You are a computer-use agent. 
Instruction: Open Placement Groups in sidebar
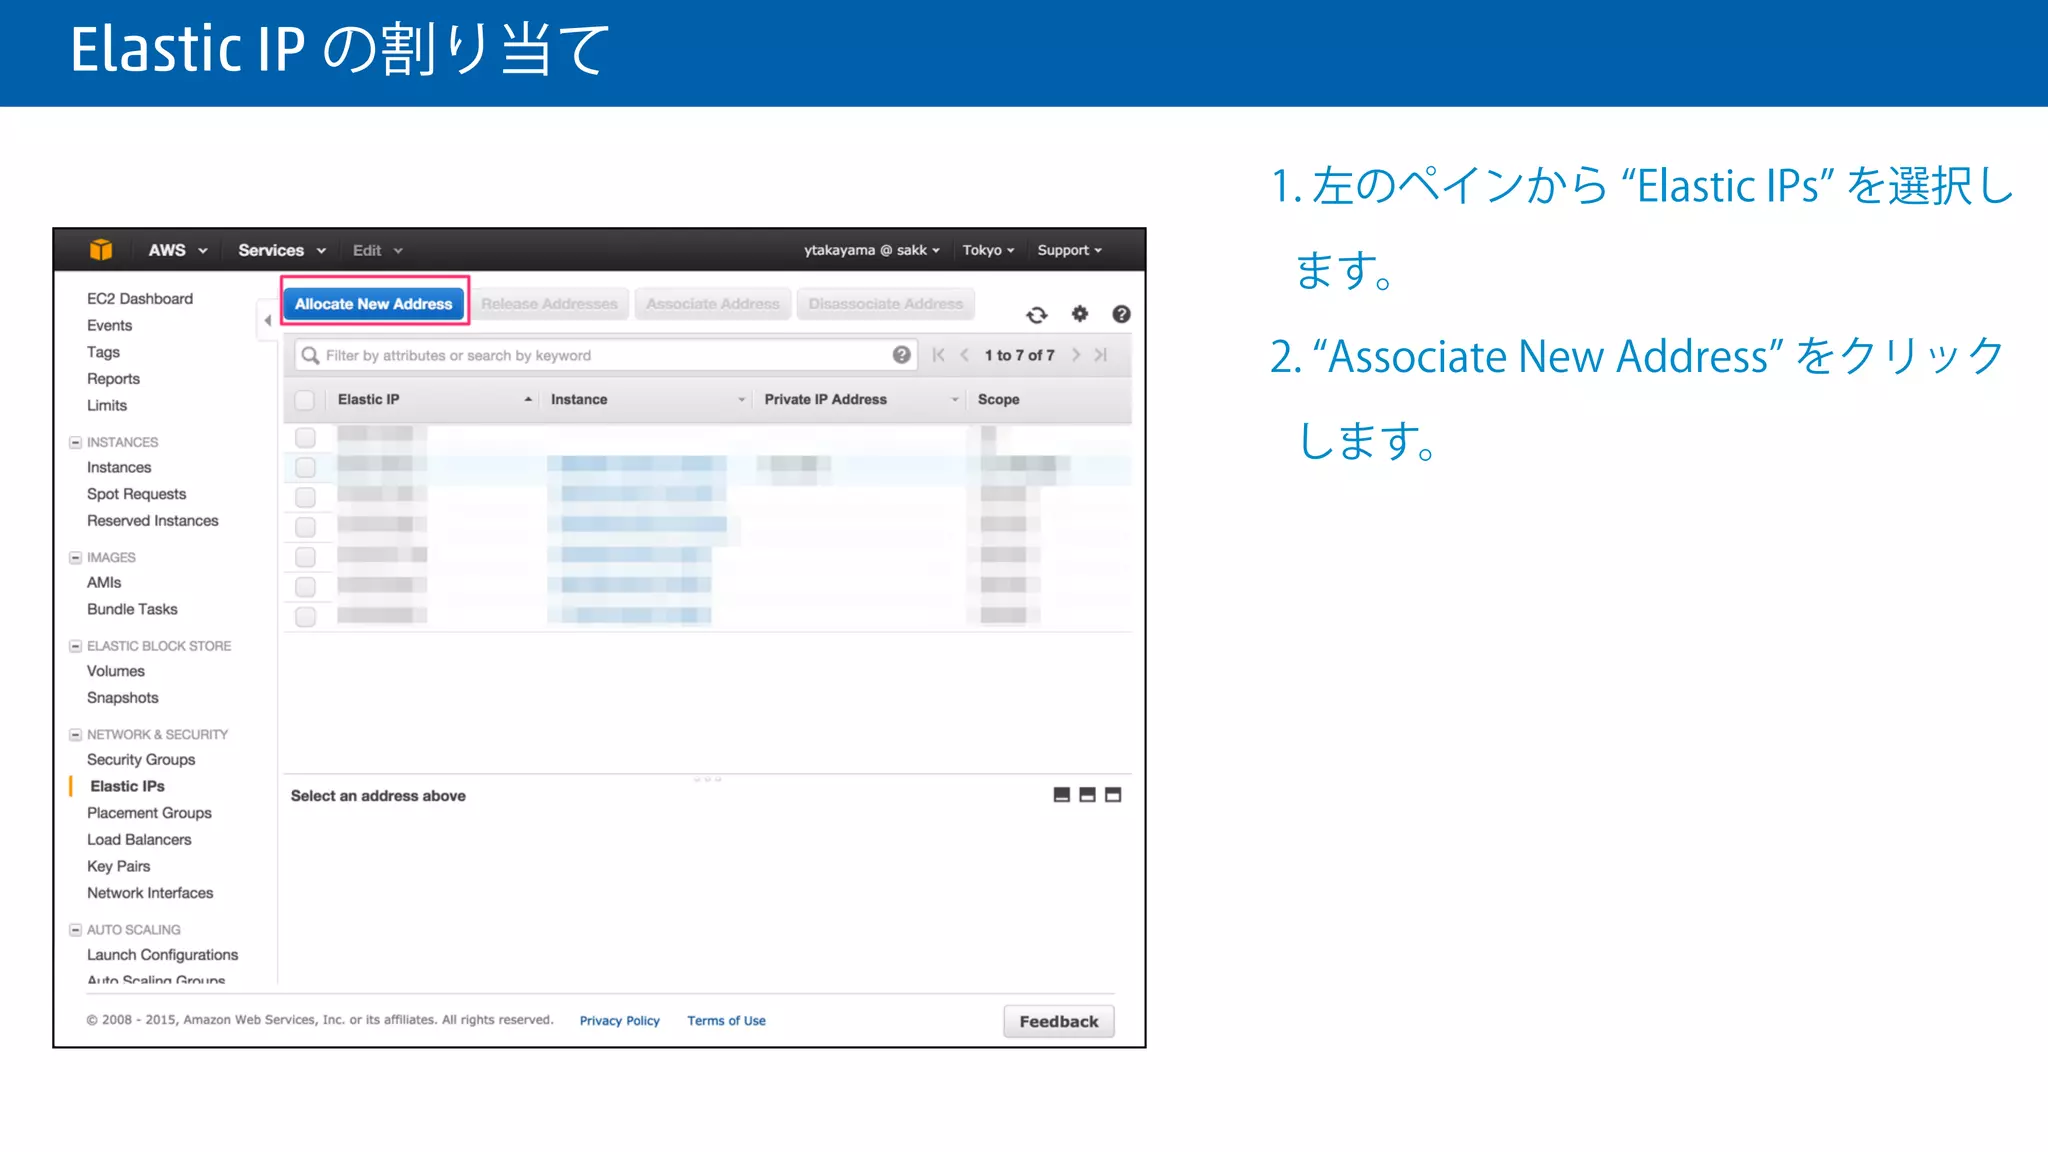149,813
